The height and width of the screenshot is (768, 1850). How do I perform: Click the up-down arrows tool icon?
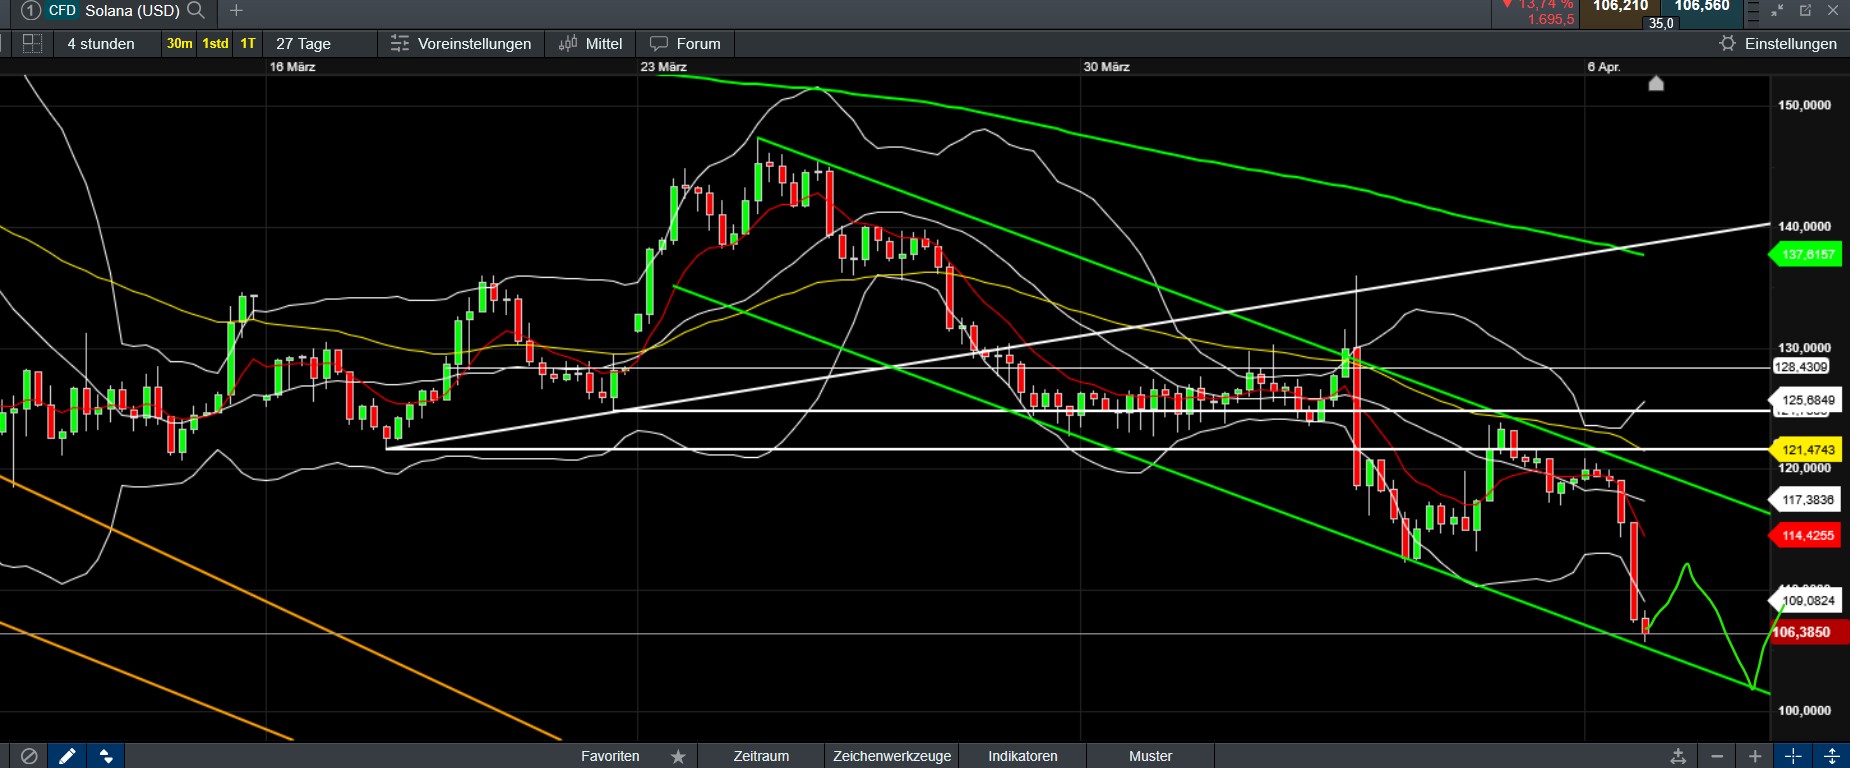point(105,756)
